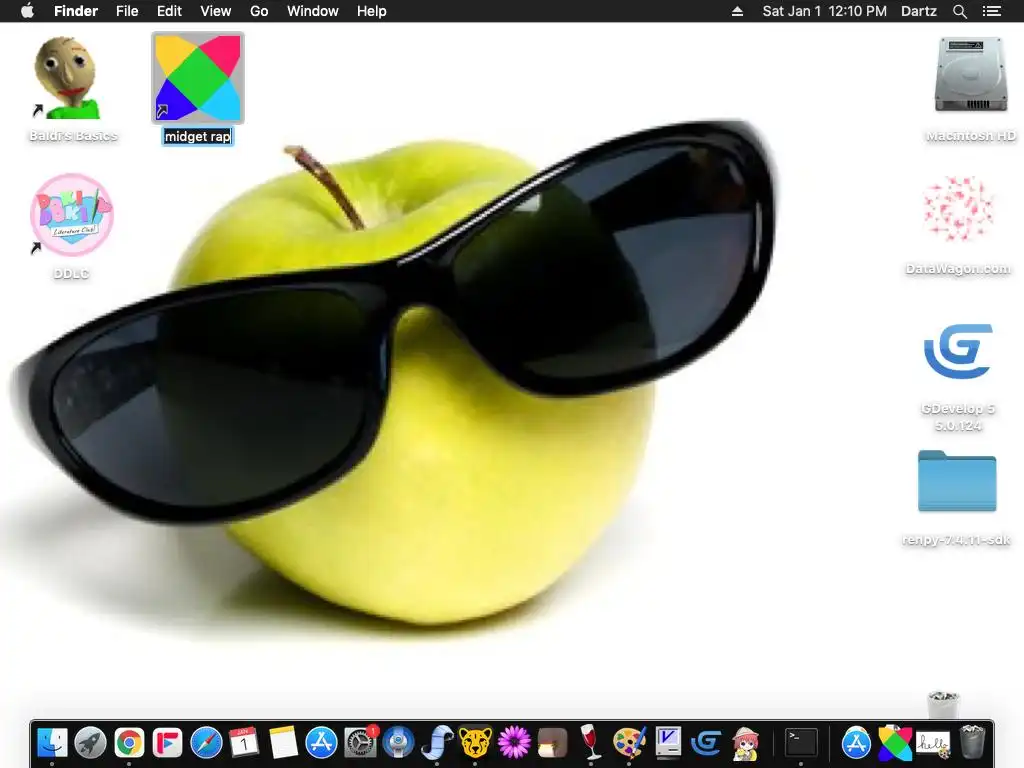
Task: Open Applications folder stack in dock
Action: pyautogui.click(x=856, y=743)
